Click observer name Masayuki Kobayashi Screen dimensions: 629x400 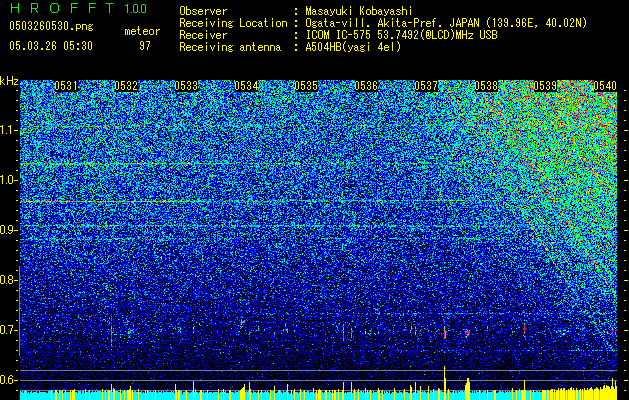[x=359, y=11]
